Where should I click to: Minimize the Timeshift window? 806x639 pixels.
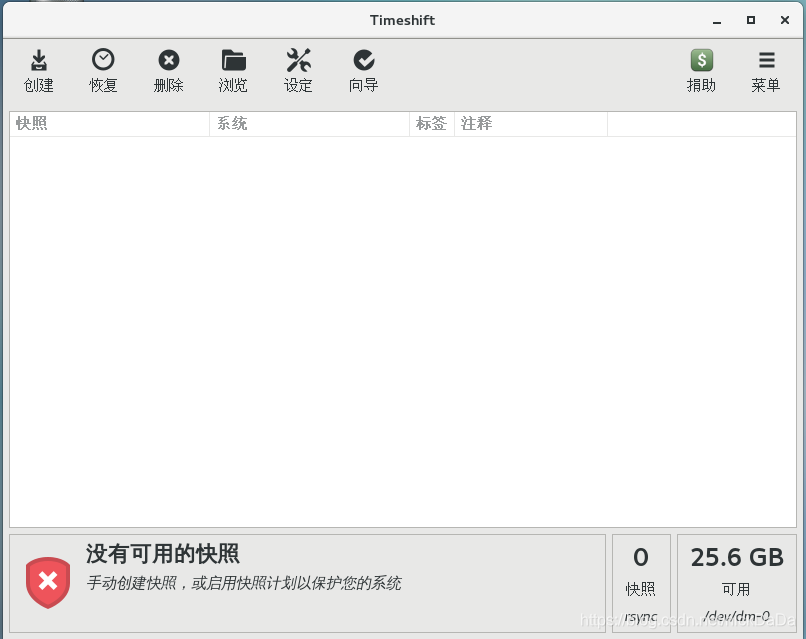[x=717, y=21]
